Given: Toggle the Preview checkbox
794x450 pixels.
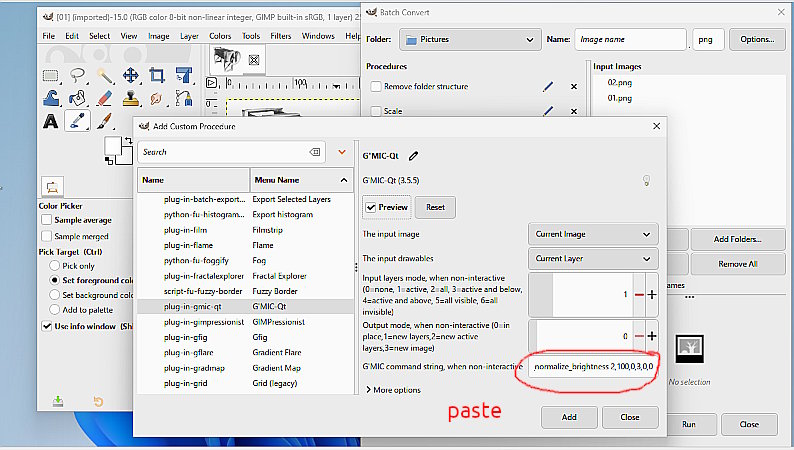Looking at the screenshot, I should coord(372,208).
